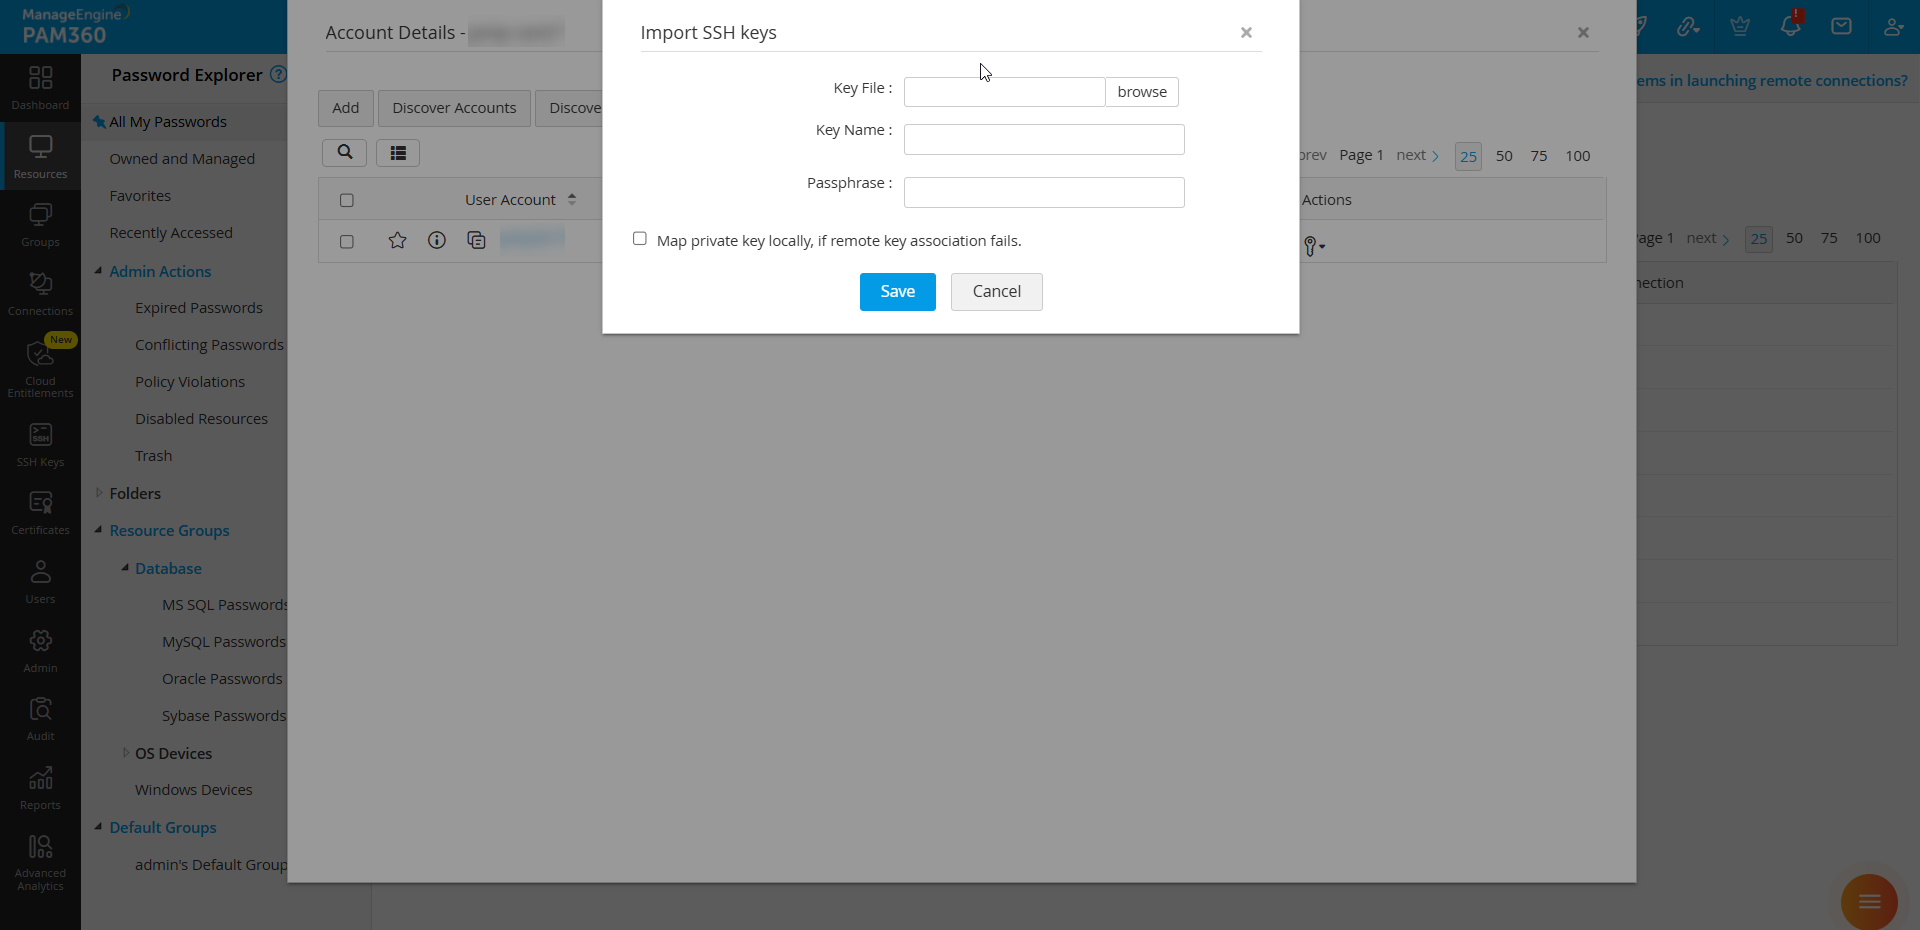Select all accounts via header checkbox
The height and width of the screenshot is (930, 1920).
coord(346,199)
